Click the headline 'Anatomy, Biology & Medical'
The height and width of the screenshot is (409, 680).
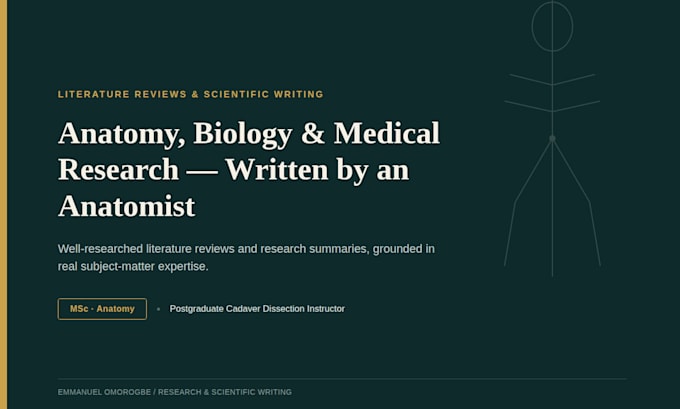coord(249,133)
